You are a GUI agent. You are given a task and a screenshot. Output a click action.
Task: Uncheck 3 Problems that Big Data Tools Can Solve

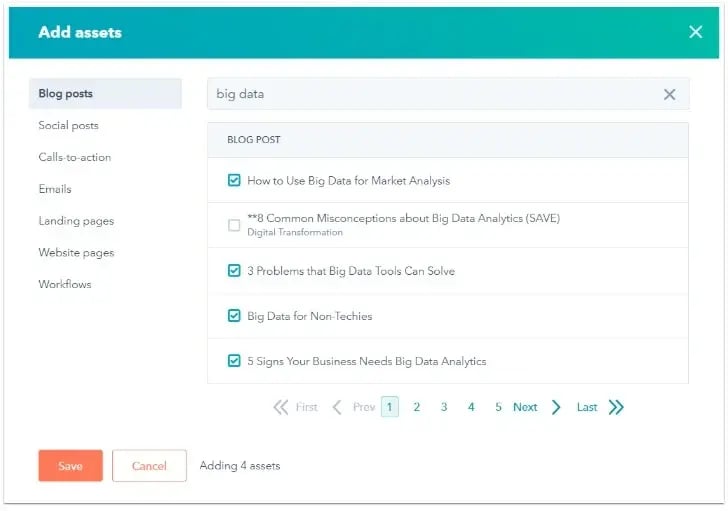click(x=234, y=270)
